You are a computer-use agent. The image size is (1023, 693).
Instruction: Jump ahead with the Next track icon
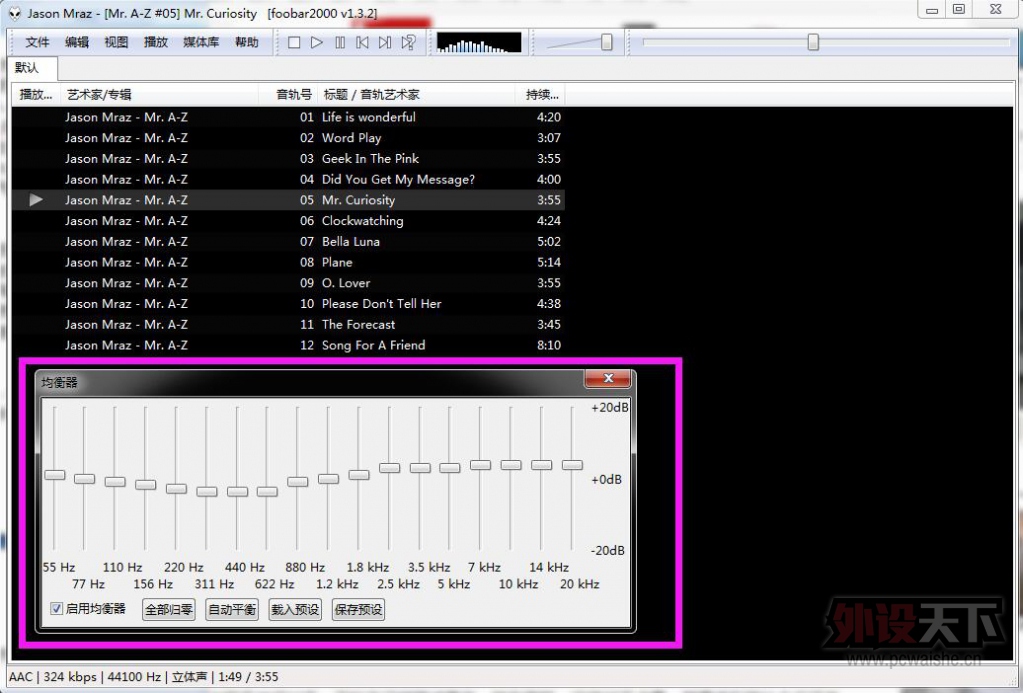click(x=385, y=42)
